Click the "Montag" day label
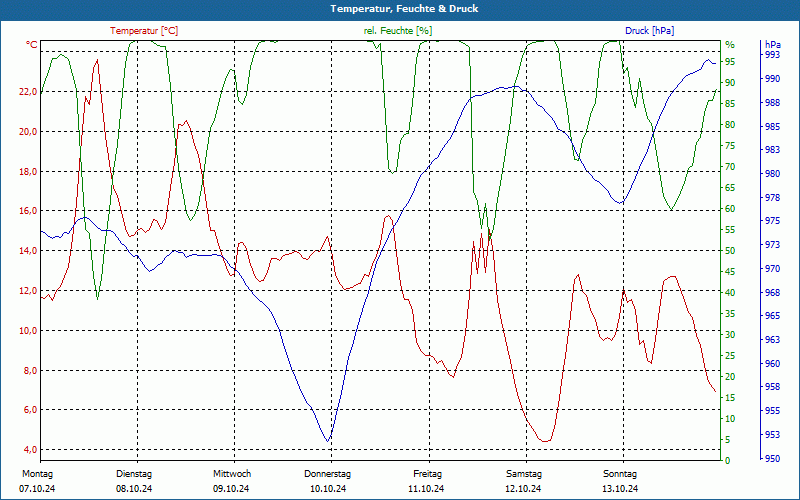Image resolution: width=800 pixels, height=500 pixels. [x=38, y=473]
